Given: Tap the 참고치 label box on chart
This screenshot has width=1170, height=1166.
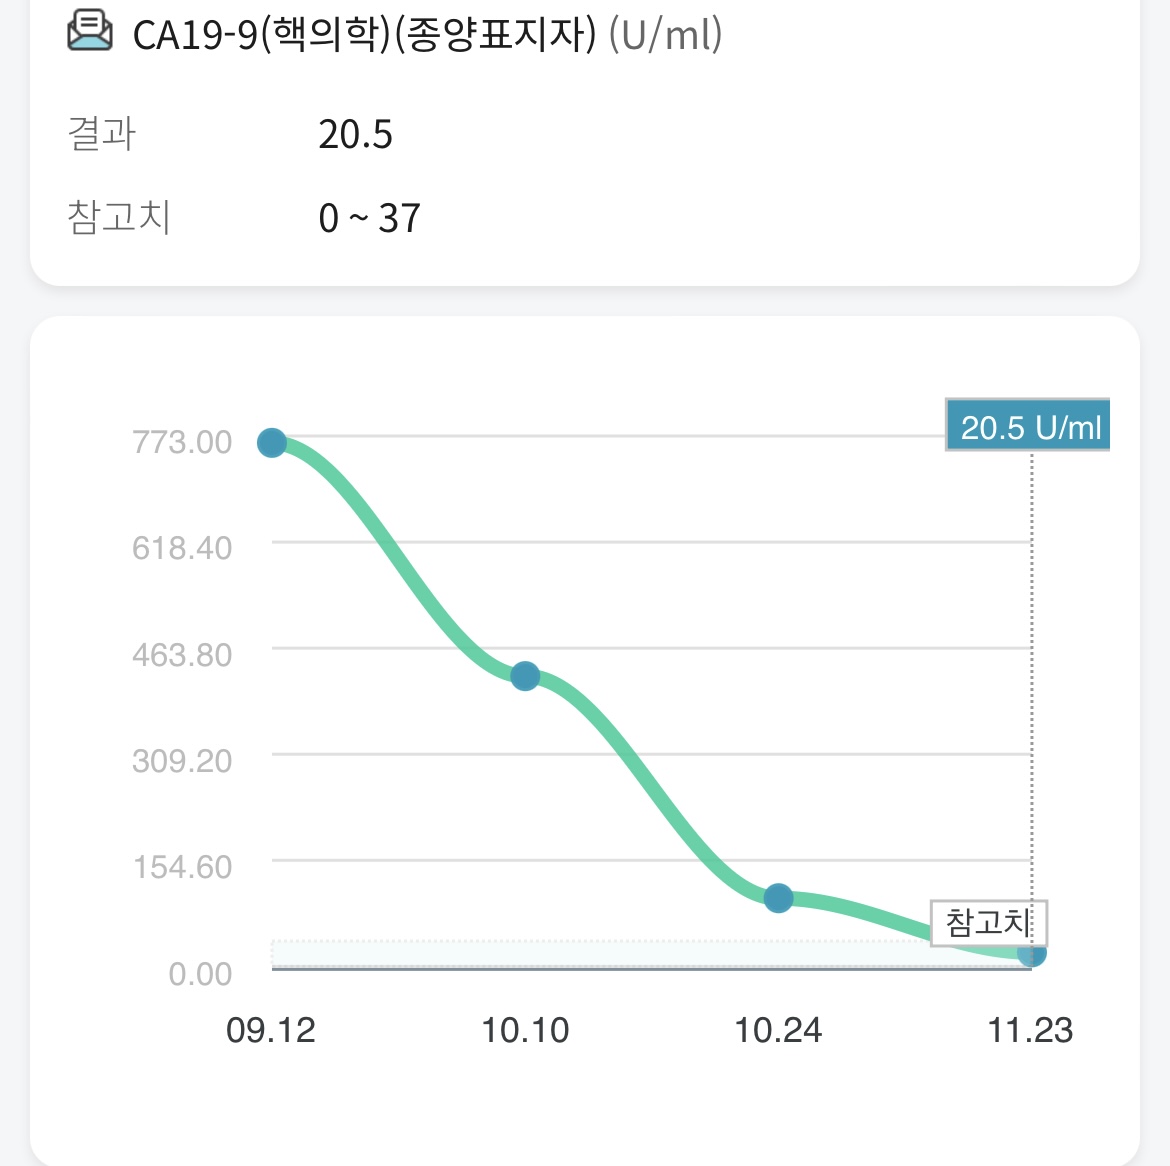Looking at the screenshot, I should point(989,923).
